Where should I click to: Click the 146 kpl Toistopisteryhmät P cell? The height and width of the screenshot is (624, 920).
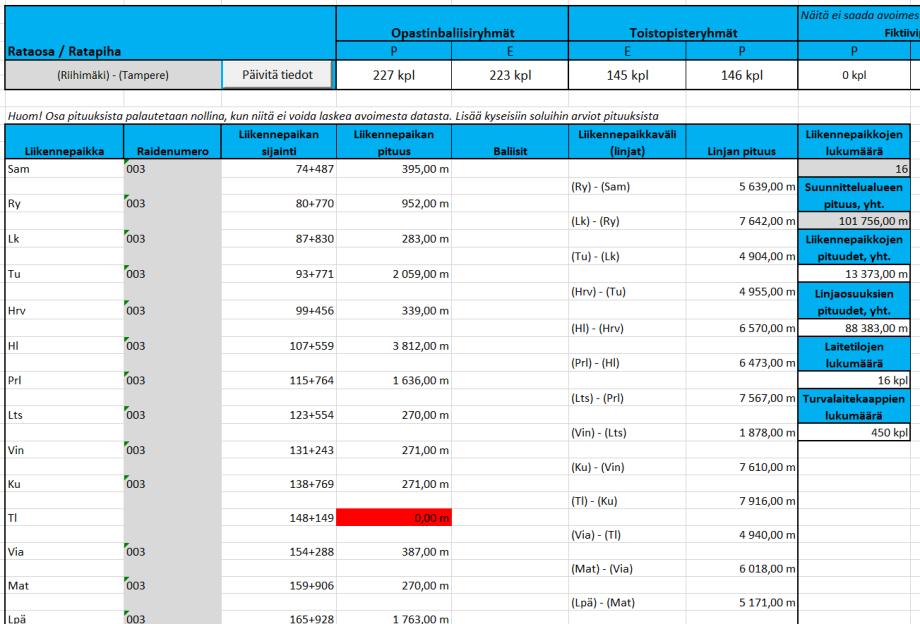pyautogui.click(x=742, y=75)
